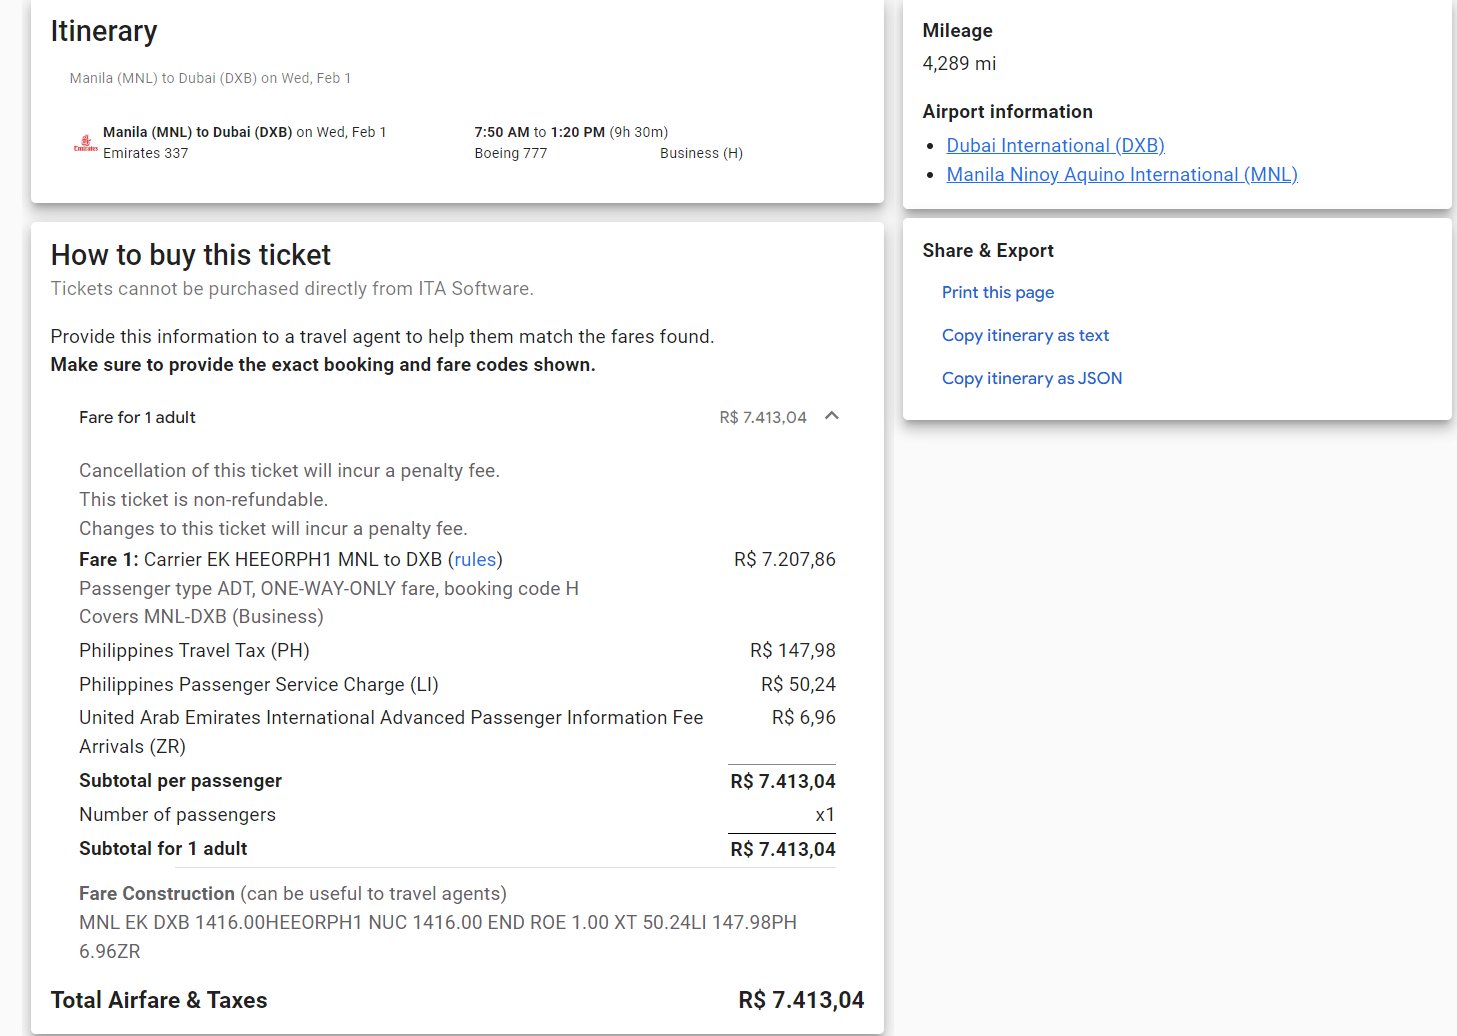Click the R$ 7.413,04 fare header price
Screen dimensions: 1457x1036
point(762,417)
